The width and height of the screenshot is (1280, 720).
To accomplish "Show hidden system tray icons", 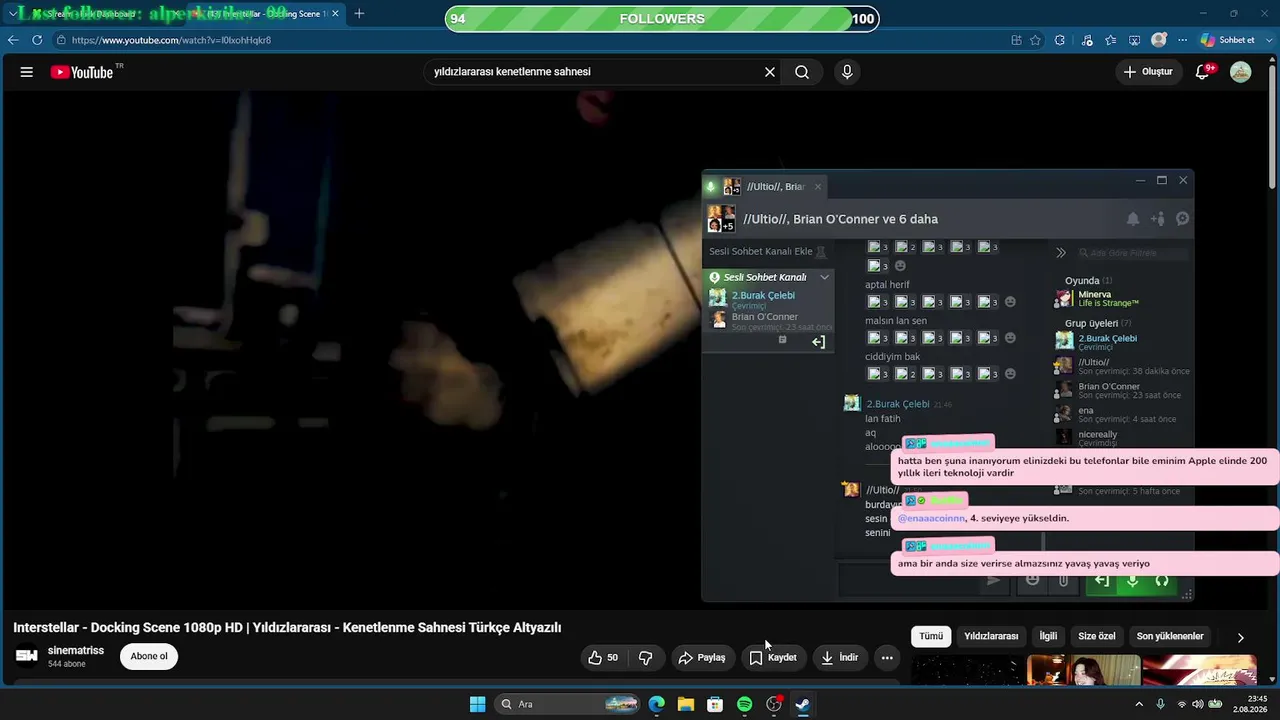I will coord(1138,704).
